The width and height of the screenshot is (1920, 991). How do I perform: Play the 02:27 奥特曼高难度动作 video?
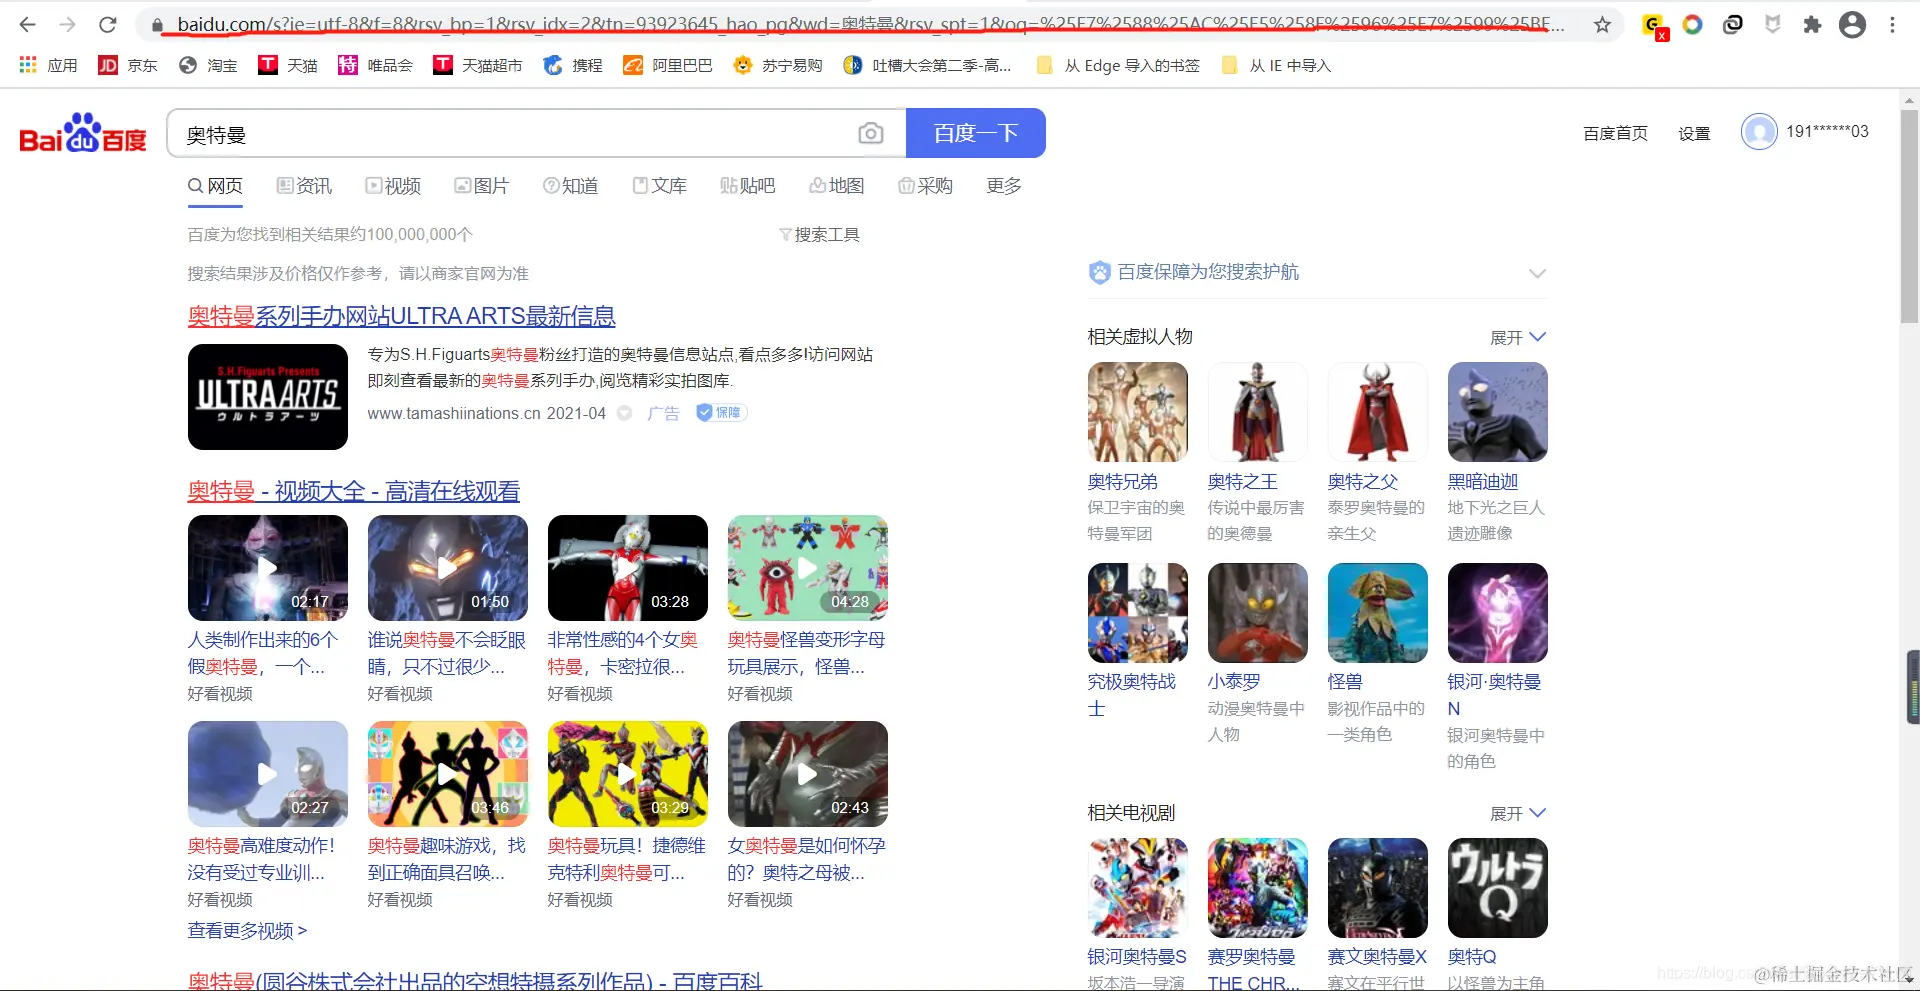267,774
